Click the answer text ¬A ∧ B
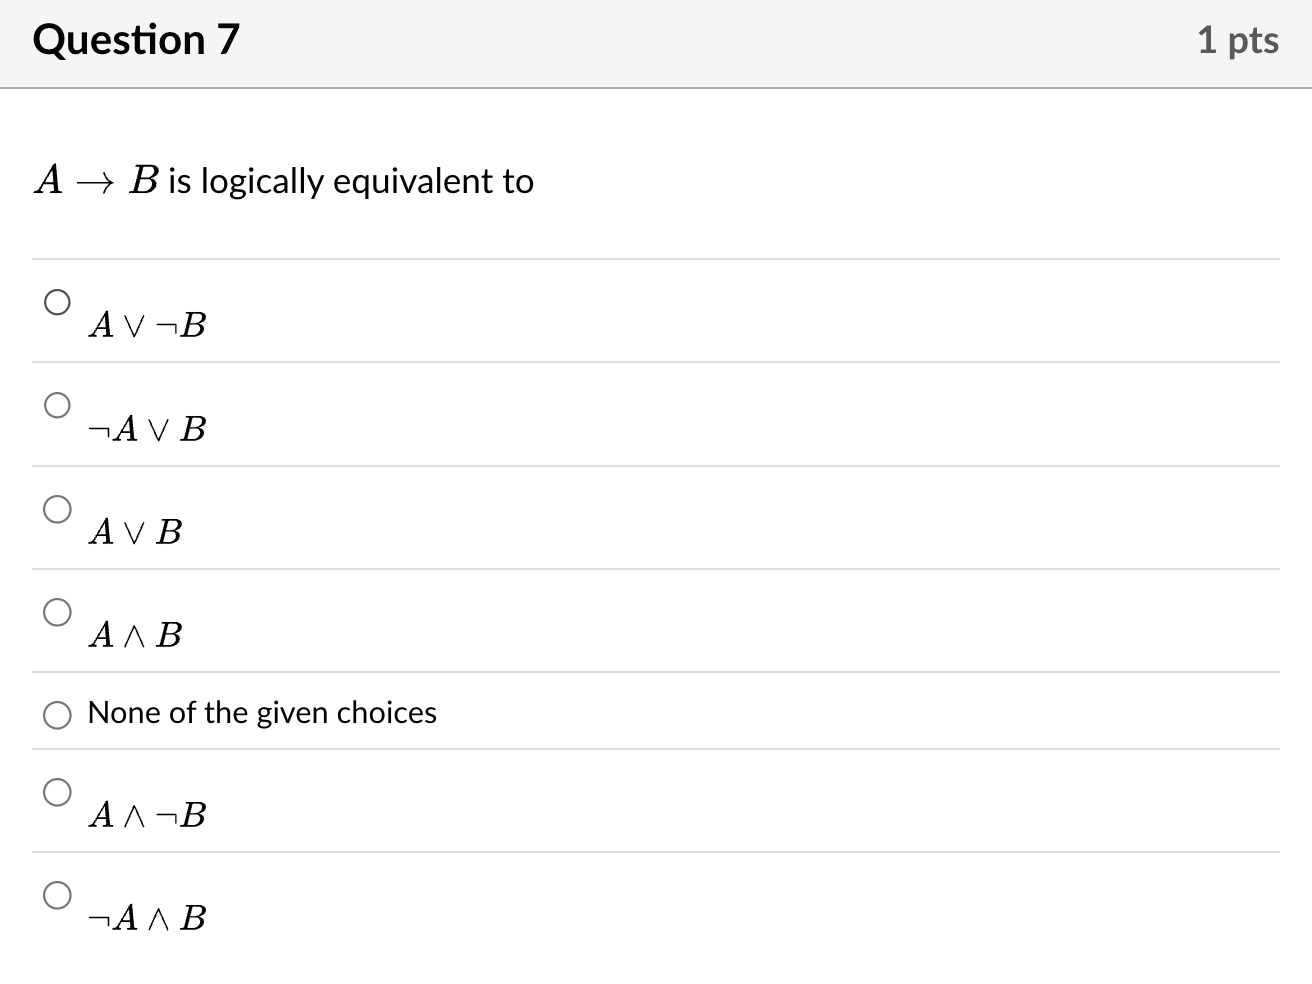Image resolution: width=1312 pixels, height=984 pixels. click(x=147, y=916)
